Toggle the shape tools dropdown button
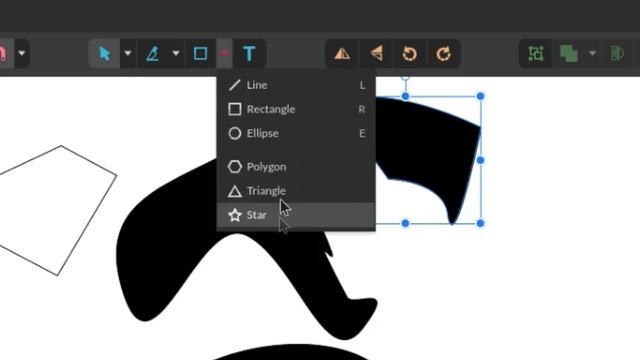 pos(224,53)
